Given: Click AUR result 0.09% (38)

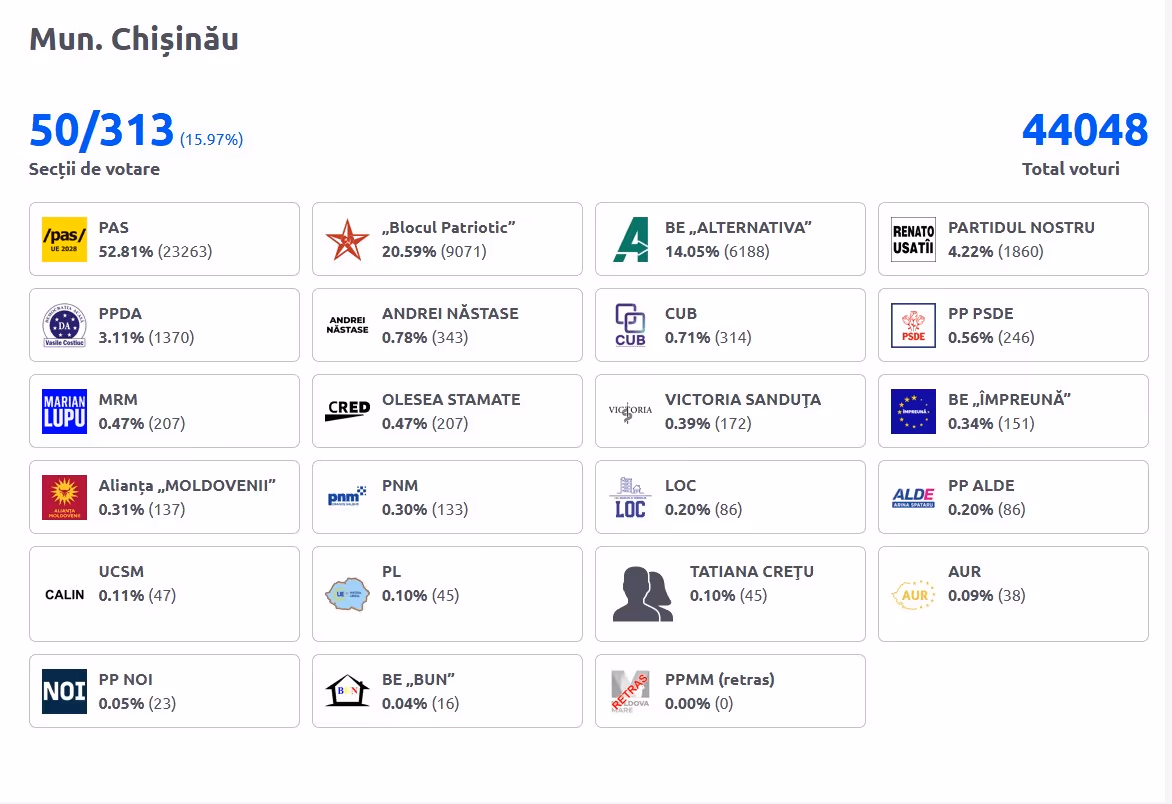Looking at the screenshot, I should coord(987,596).
